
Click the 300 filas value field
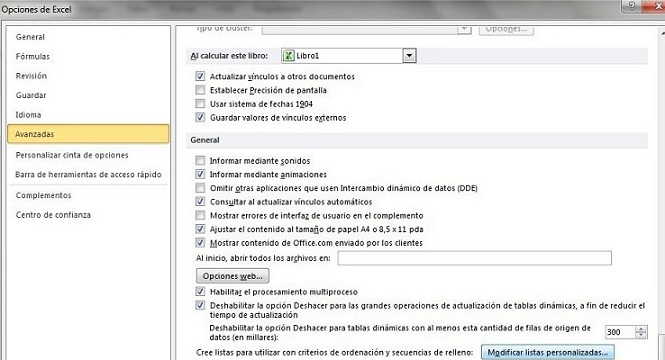tap(620, 332)
